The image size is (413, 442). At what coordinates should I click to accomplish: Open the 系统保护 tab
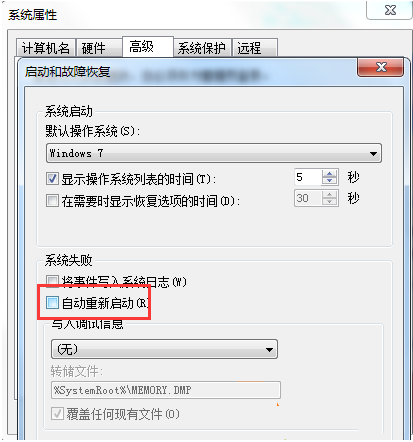pyautogui.click(x=202, y=48)
